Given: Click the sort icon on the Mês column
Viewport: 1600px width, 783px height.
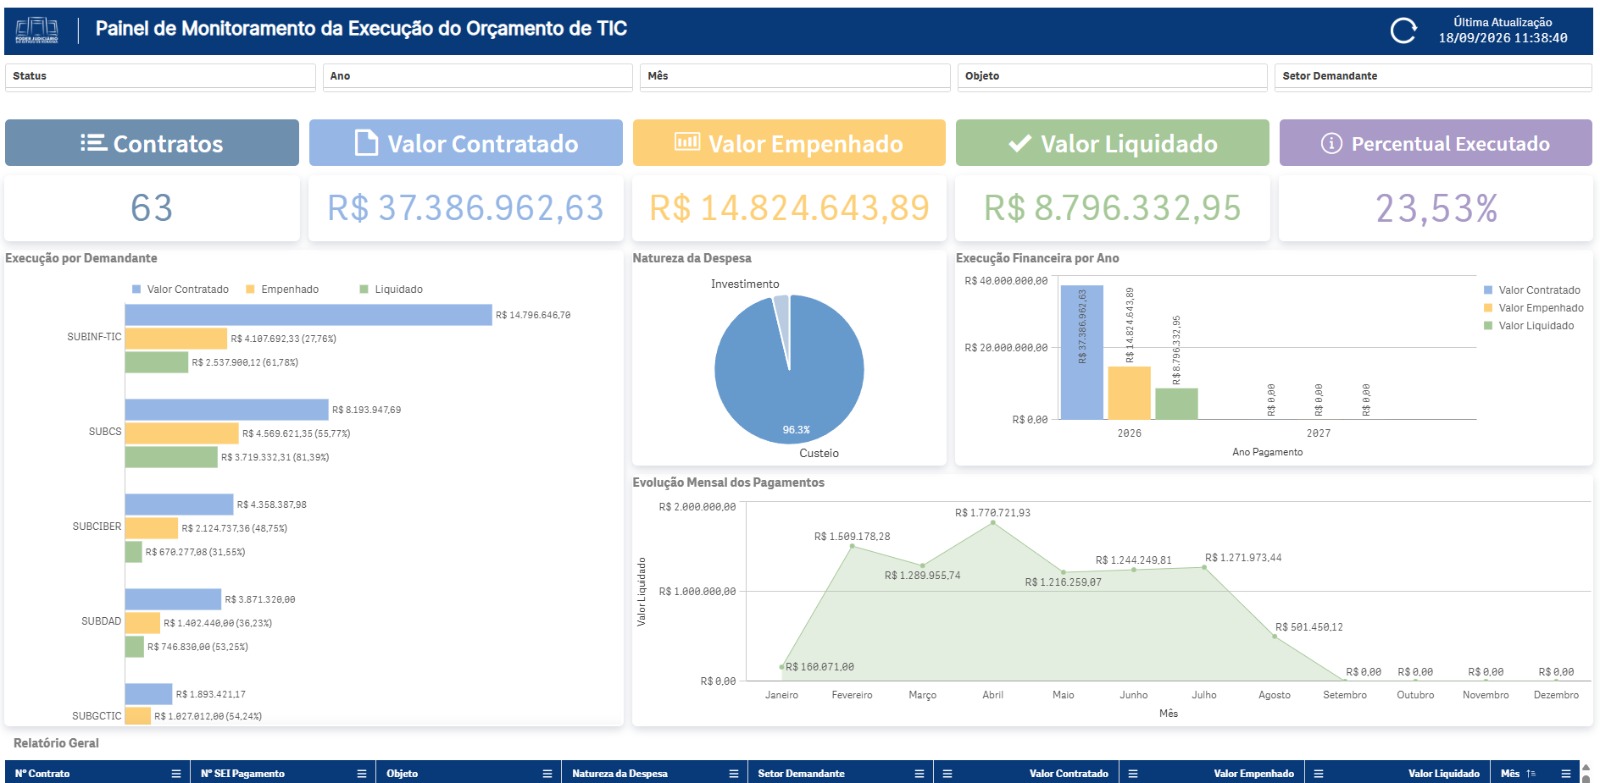Looking at the screenshot, I should coord(1531,773).
